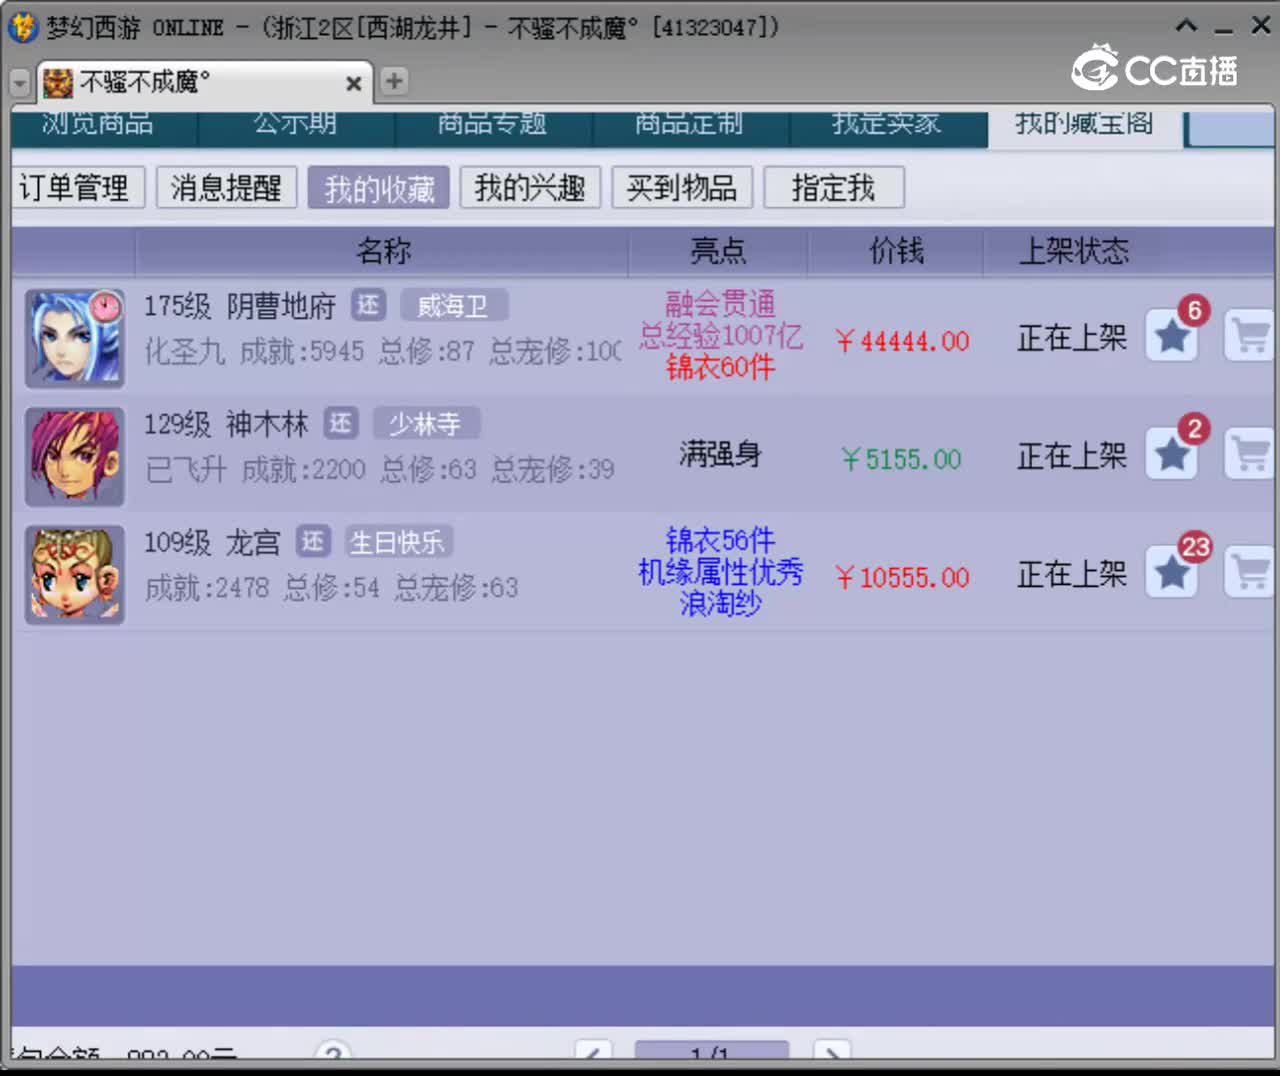Select 我的藏宝阁 top navigation
The height and width of the screenshot is (1076, 1280).
1085,126
